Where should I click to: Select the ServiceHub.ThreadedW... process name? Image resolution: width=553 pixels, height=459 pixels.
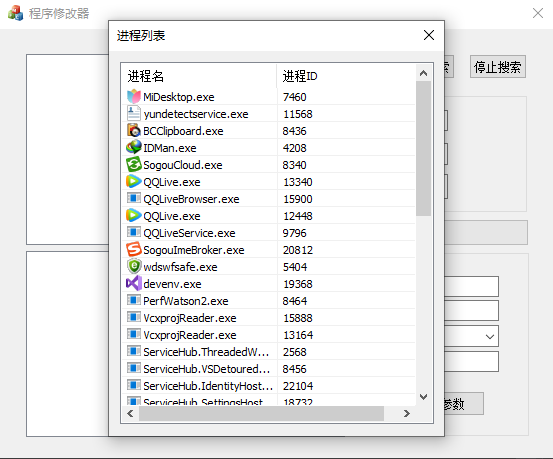coord(206,352)
